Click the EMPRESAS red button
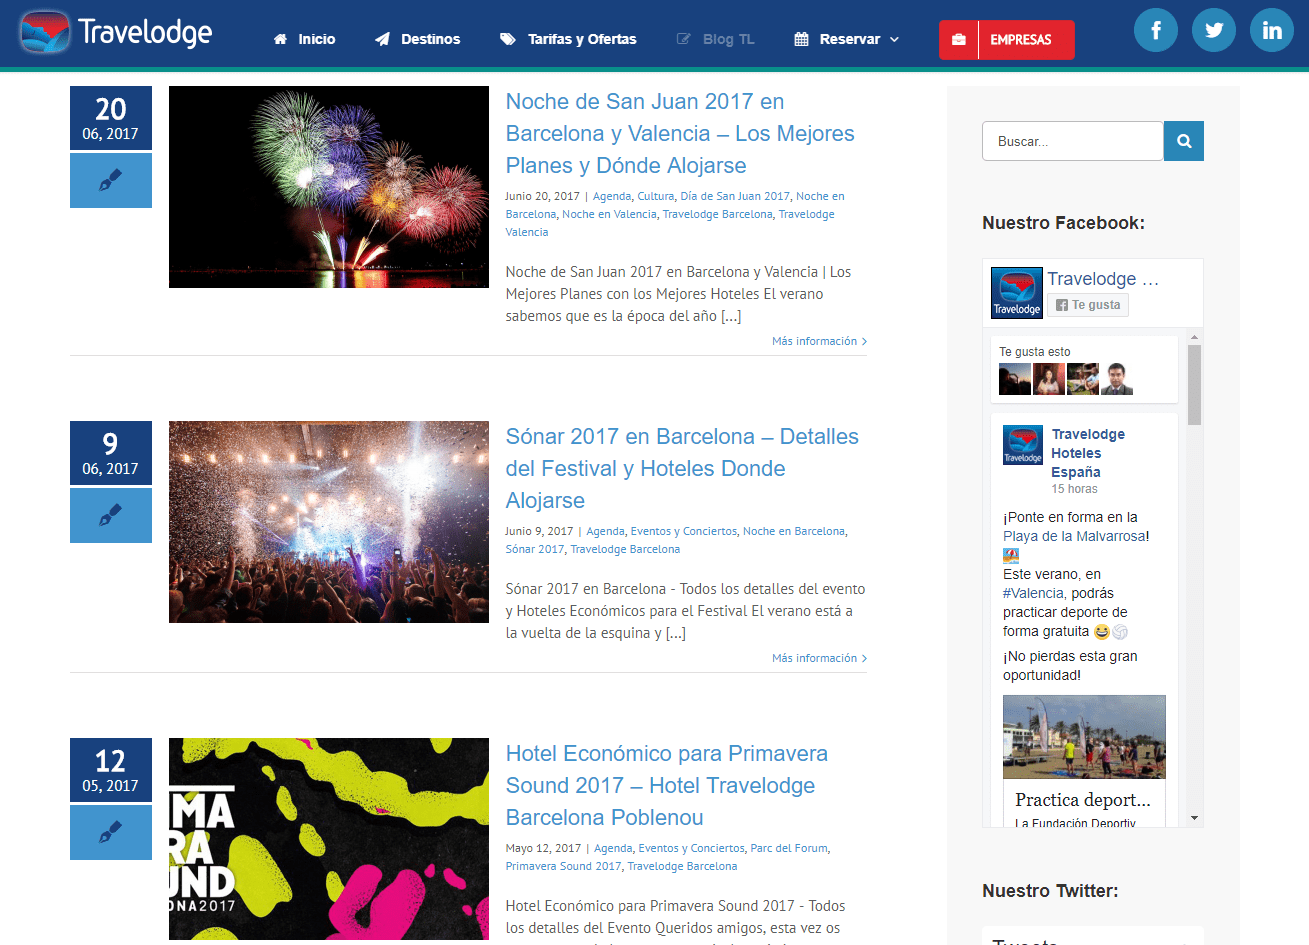The image size is (1309, 945). [x=1007, y=40]
